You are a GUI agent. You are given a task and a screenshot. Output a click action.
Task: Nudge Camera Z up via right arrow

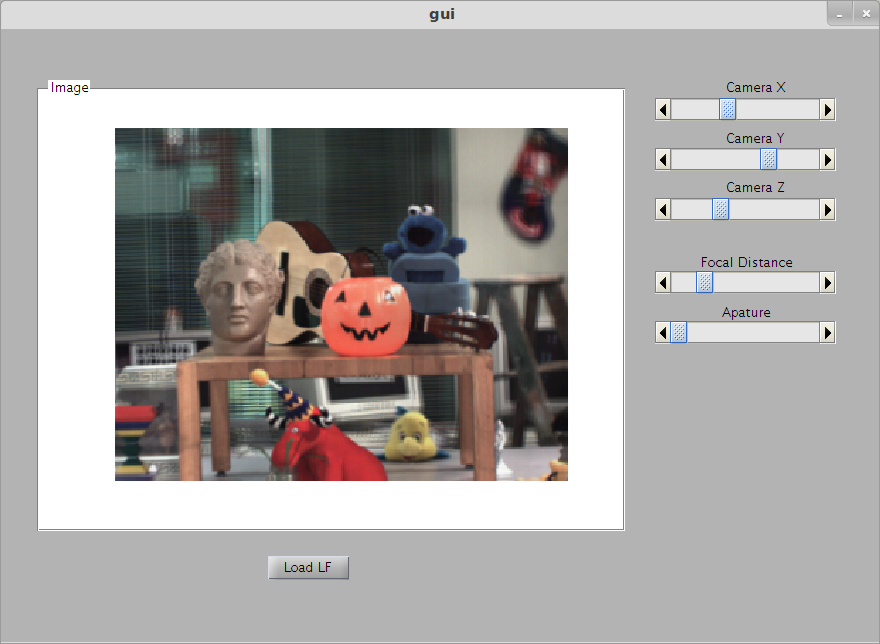[x=827, y=210]
